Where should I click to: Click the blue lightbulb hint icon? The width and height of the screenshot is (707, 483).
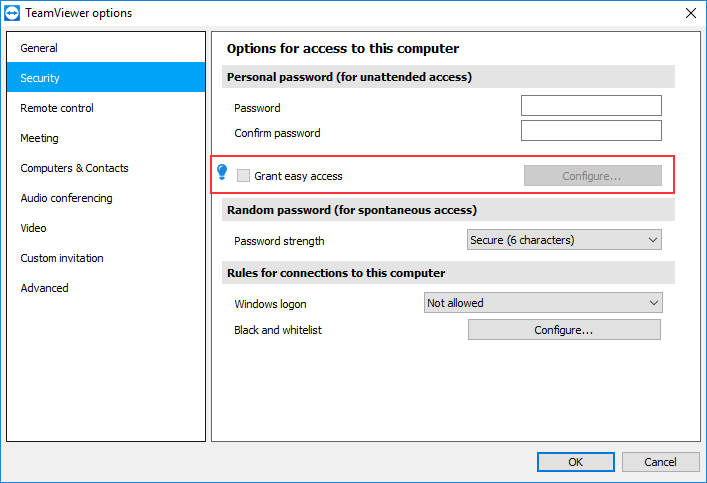(222, 172)
